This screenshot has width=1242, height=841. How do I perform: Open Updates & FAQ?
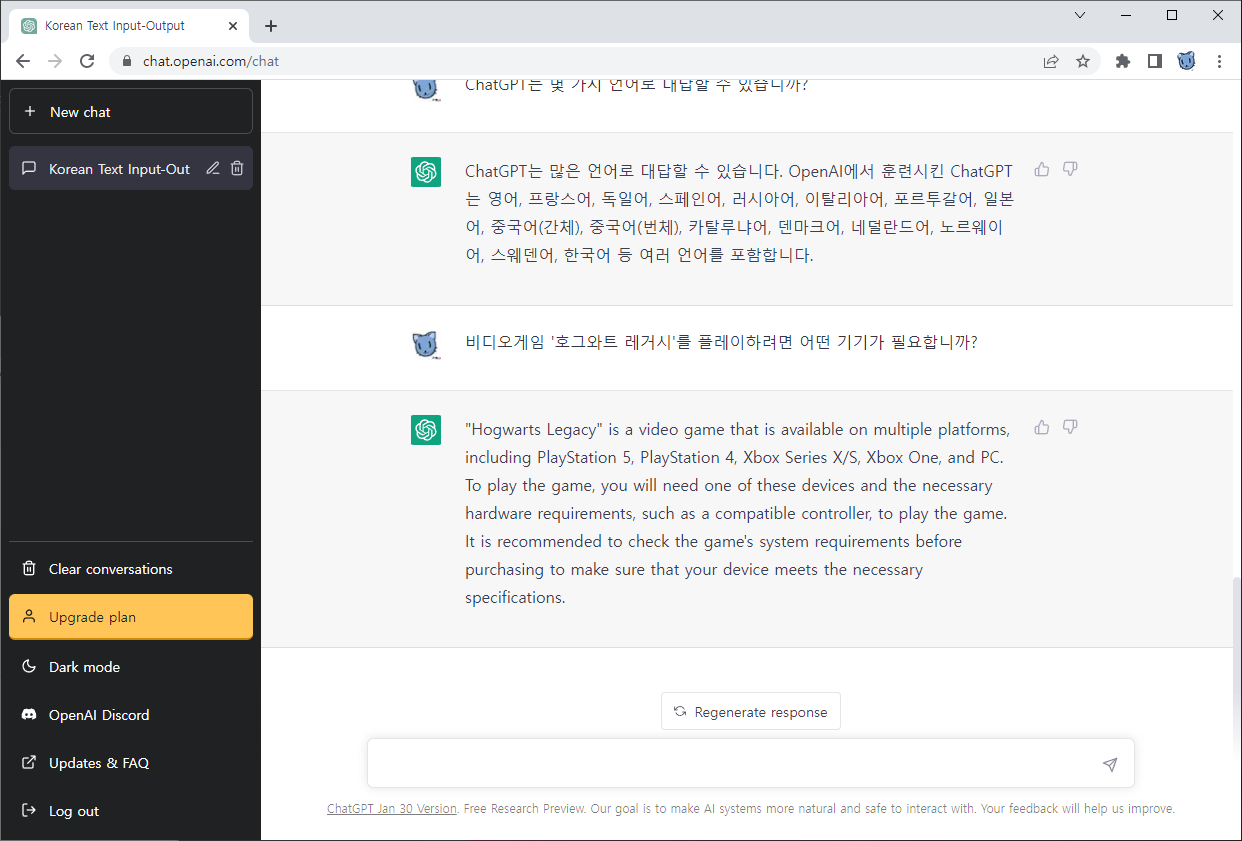tap(131, 763)
